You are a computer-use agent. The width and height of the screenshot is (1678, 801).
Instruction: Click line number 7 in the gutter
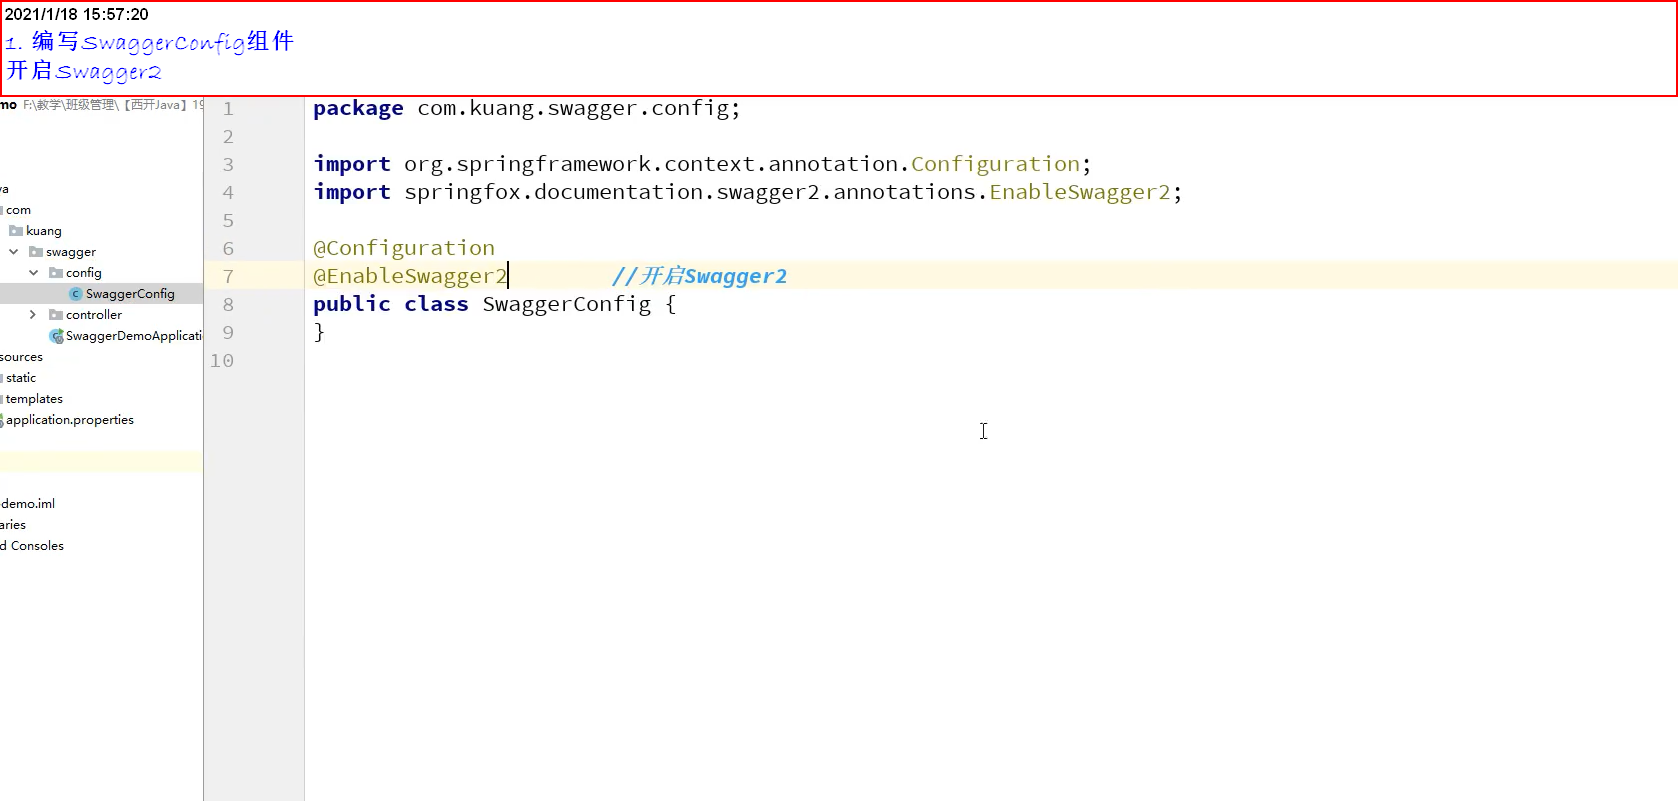point(228,276)
